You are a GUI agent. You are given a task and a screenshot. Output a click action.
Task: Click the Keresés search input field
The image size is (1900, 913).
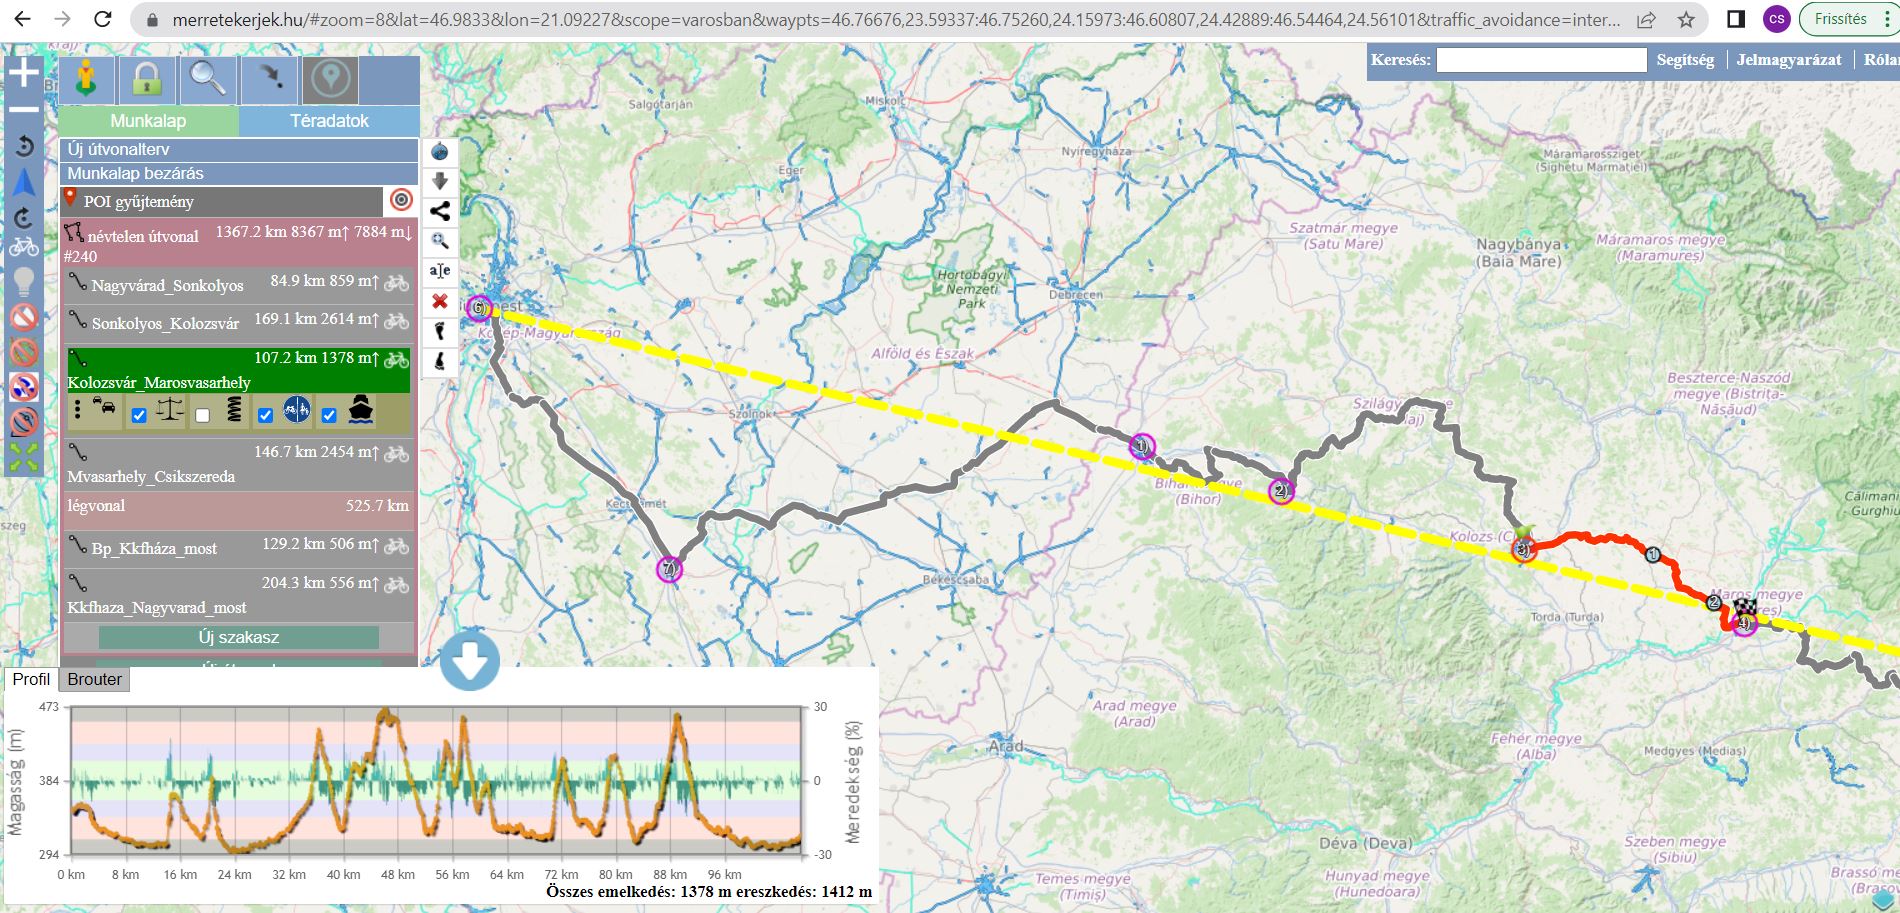click(x=1541, y=60)
